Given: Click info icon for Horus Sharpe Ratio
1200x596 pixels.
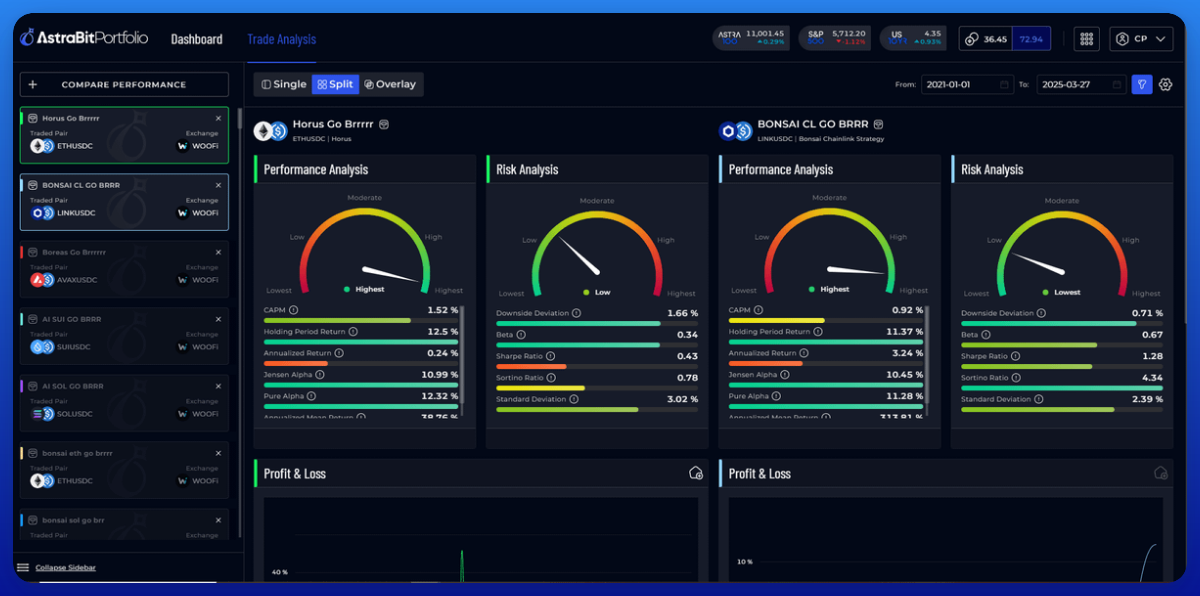Looking at the screenshot, I should tap(550, 356).
